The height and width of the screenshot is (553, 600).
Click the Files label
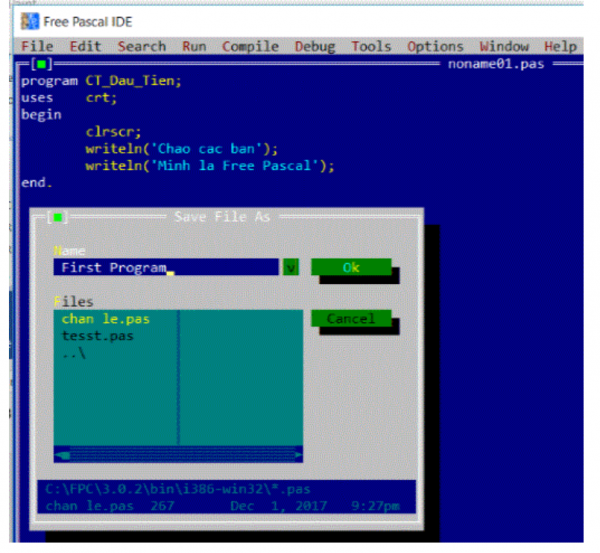point(73,302)
